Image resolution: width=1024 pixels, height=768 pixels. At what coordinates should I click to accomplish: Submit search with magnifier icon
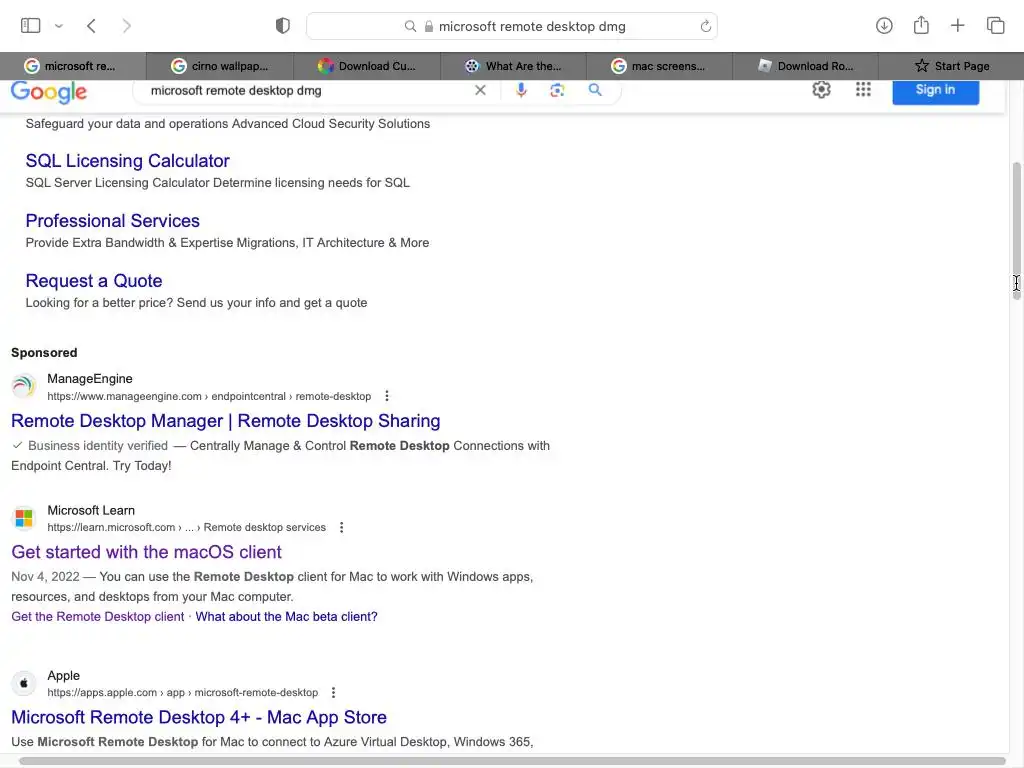[595, 90]
